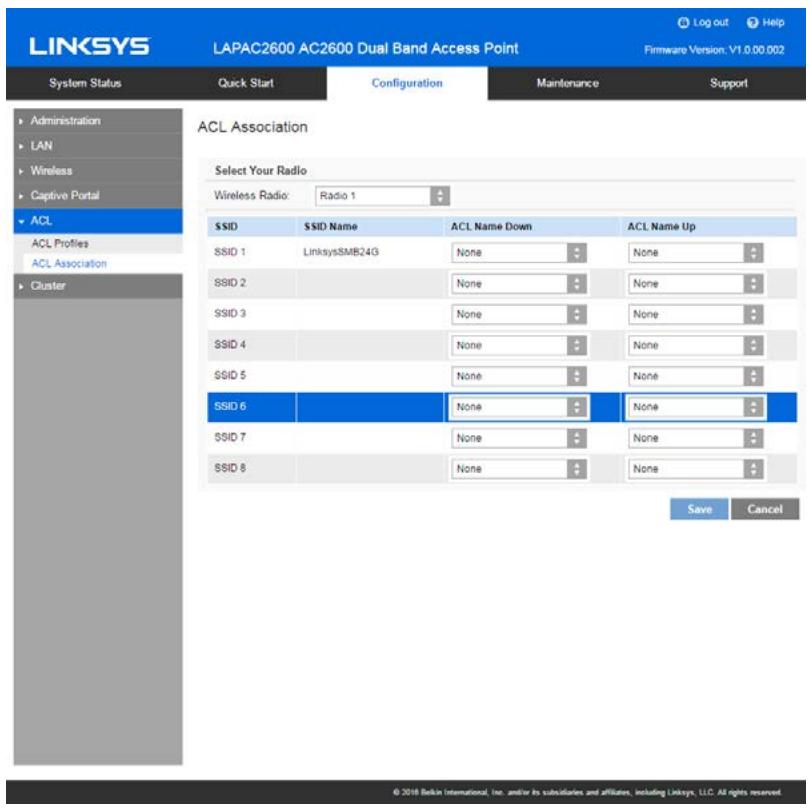Expand the Administration sidebar section
Screen dimensions: 809x810
pos(98,121)
